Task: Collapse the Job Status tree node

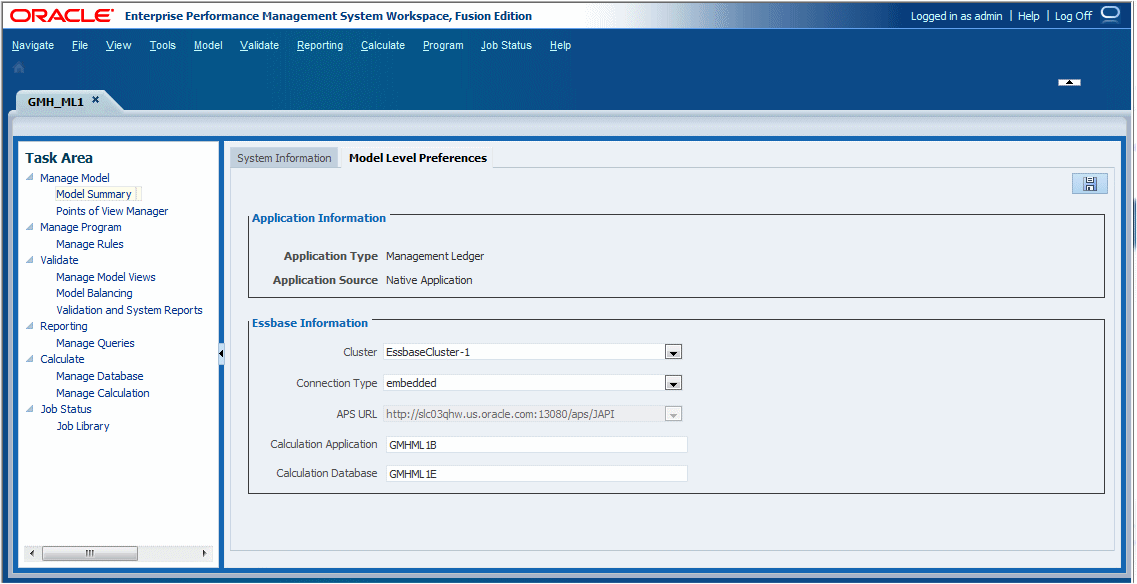Action: [29, 408]
